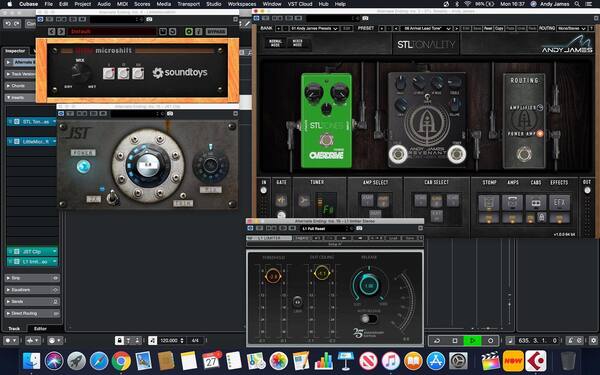
Task: Expand the Sends inspector section
Action: pyautogui.click(x=33, y=302)
